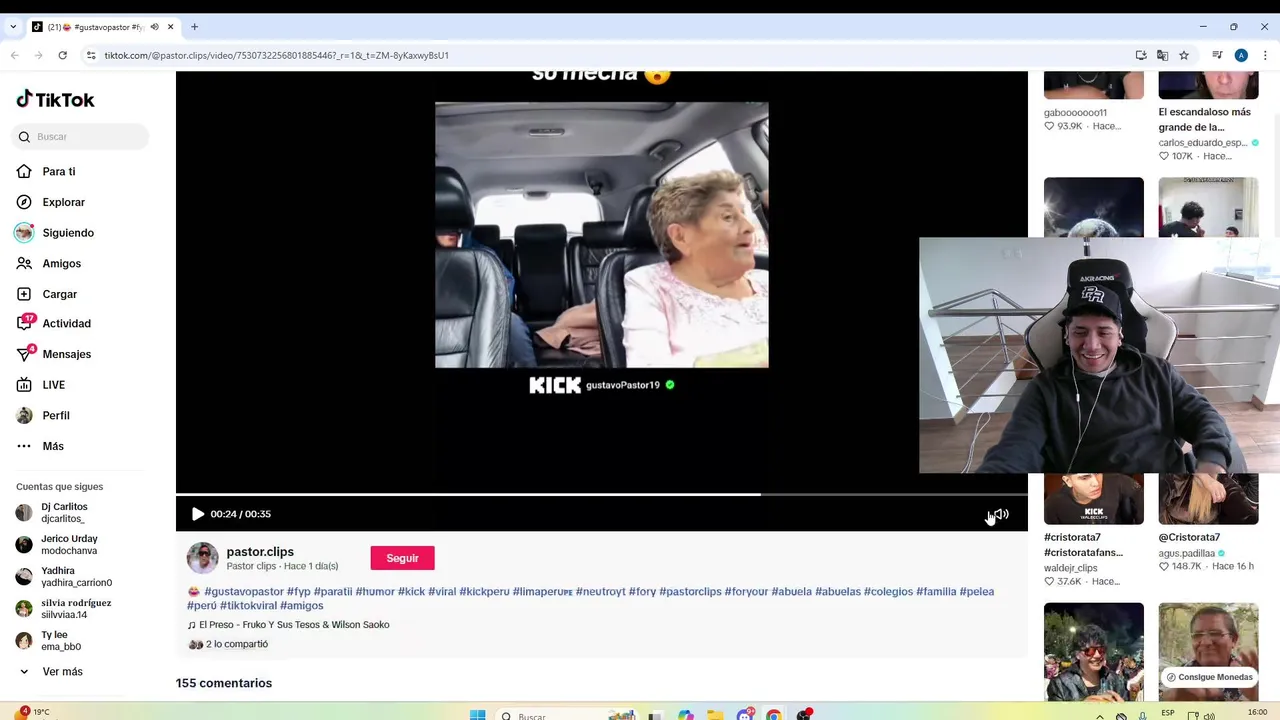
Task: Close the TikTok browser tab
Action: tap(171, 27)
